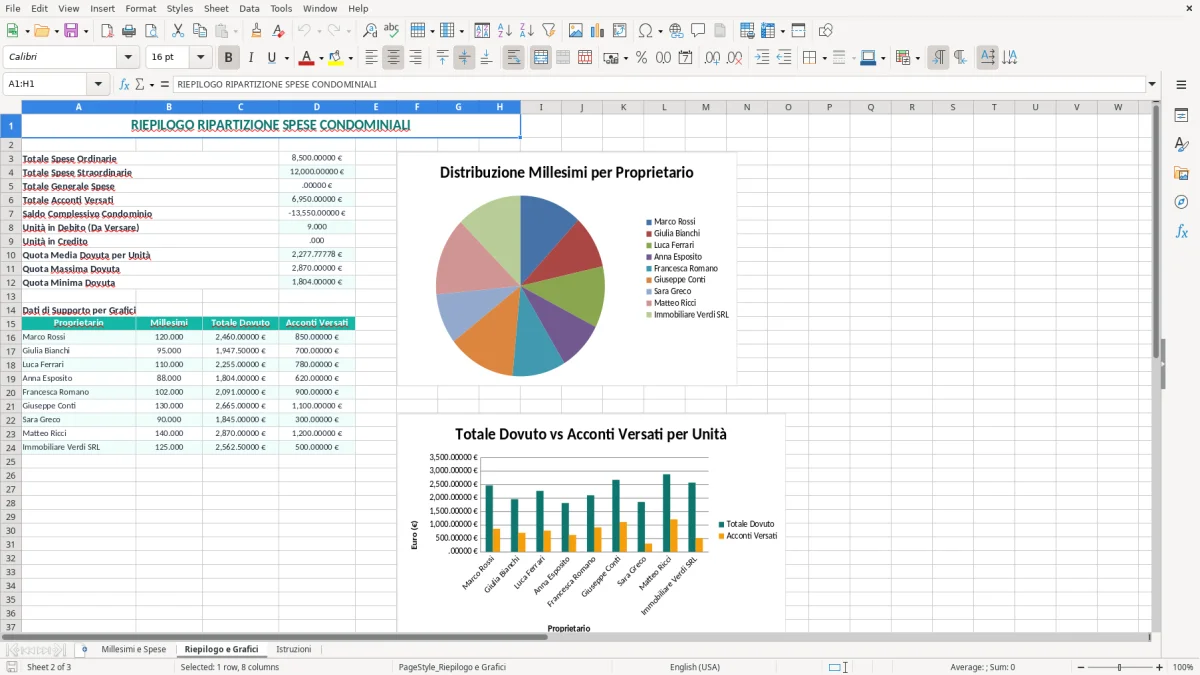The width and height of the screenshot is (1200, 675).
Task: Delete Decimal Place icon
Action: pyautogui.click(x=734, y=58)
